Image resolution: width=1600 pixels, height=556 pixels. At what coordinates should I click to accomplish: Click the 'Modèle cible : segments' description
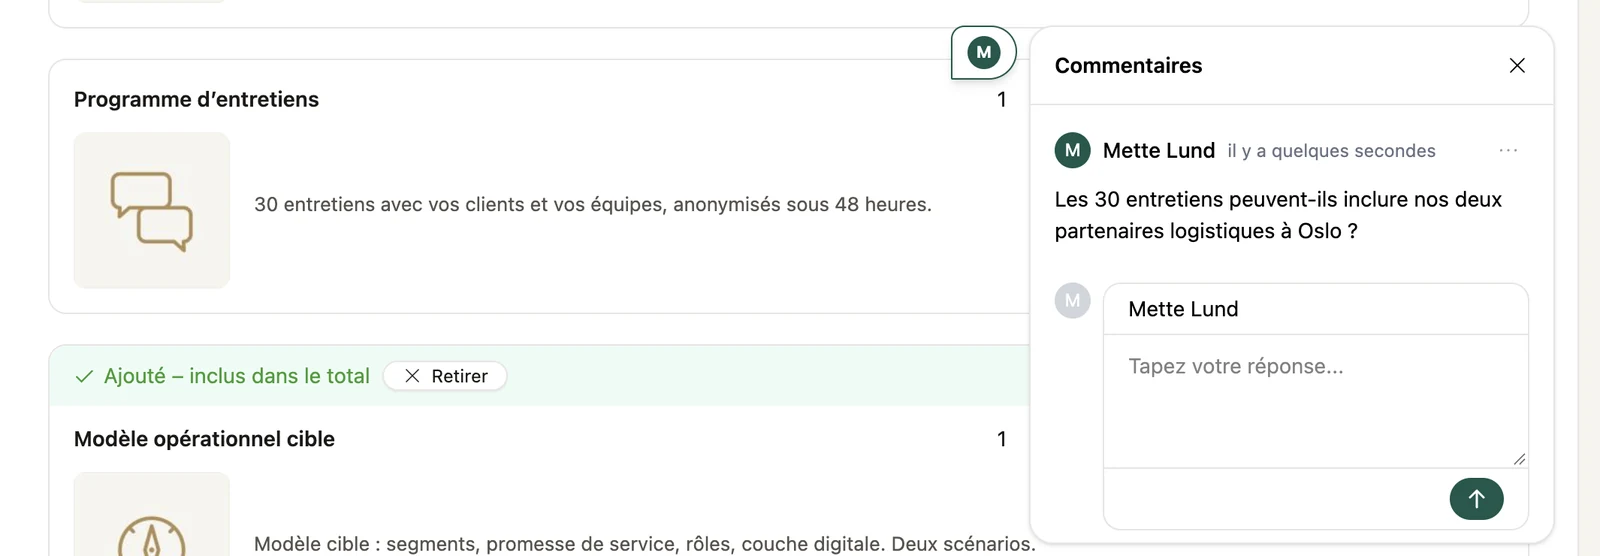pyautogui.click(x=645, y=544)
